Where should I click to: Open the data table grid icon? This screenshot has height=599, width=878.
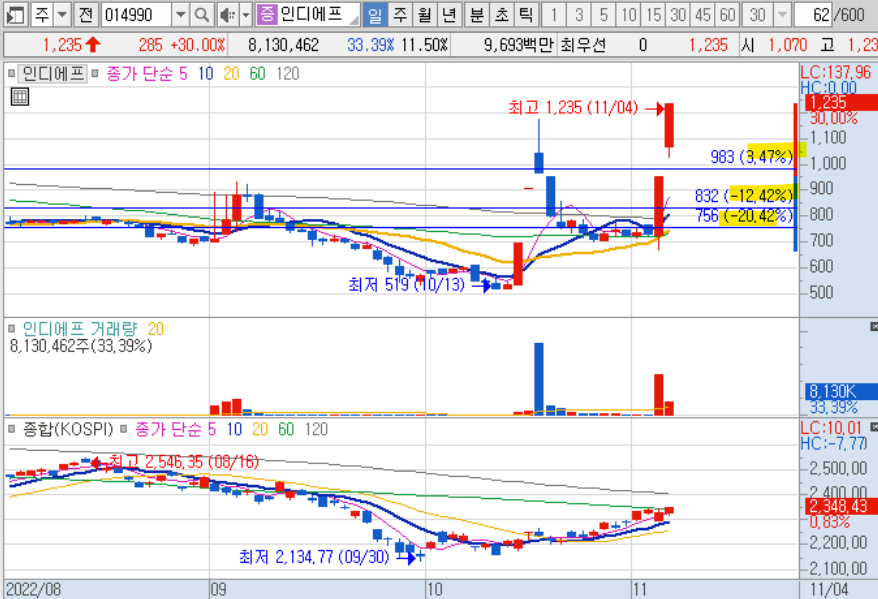(20, 97)
